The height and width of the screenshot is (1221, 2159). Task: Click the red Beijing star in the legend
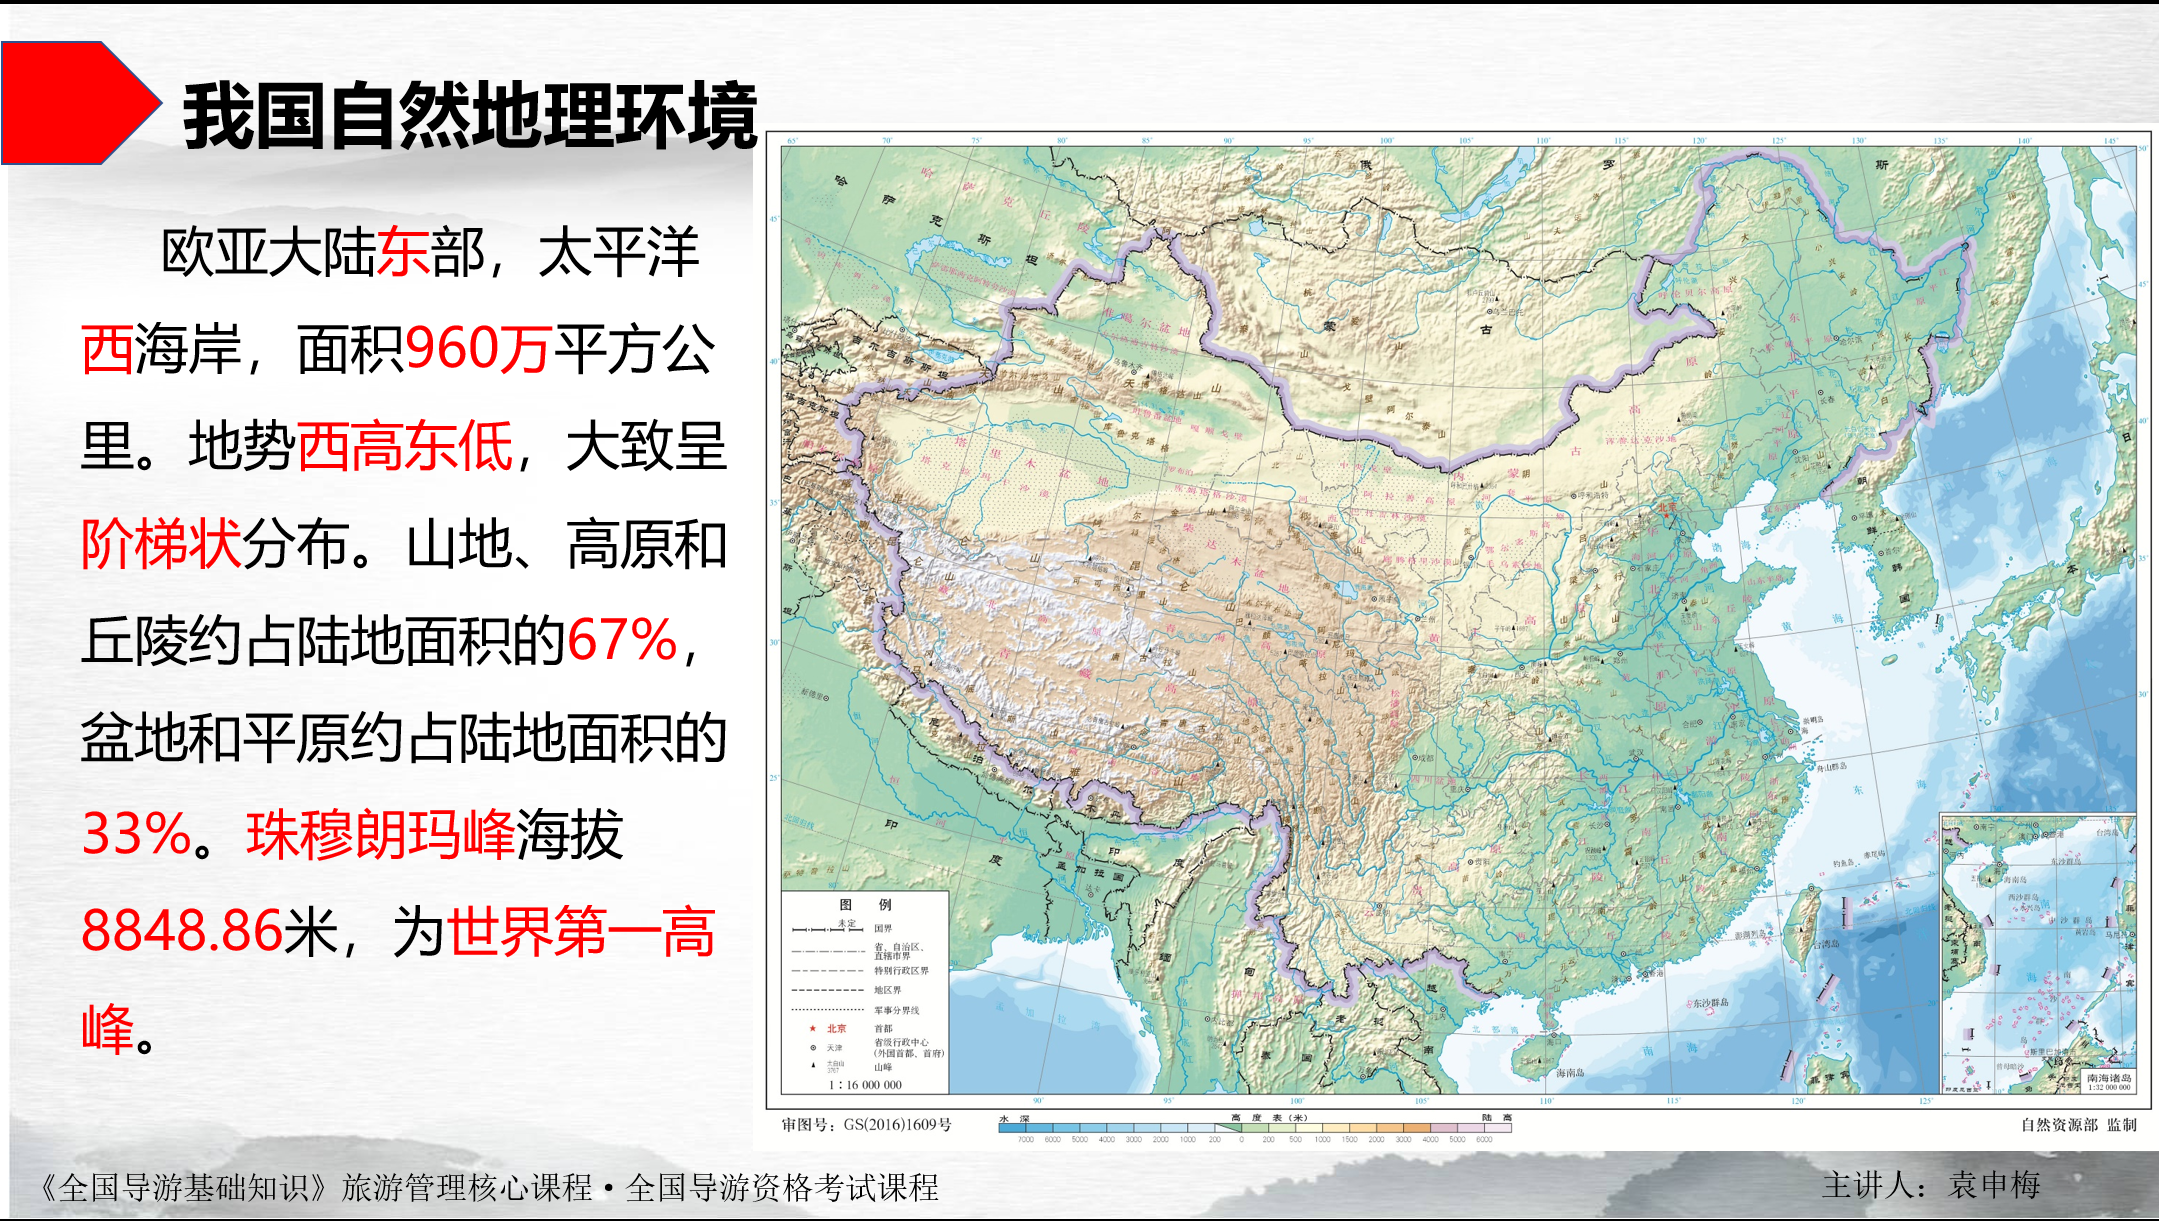click(813, 1028)
